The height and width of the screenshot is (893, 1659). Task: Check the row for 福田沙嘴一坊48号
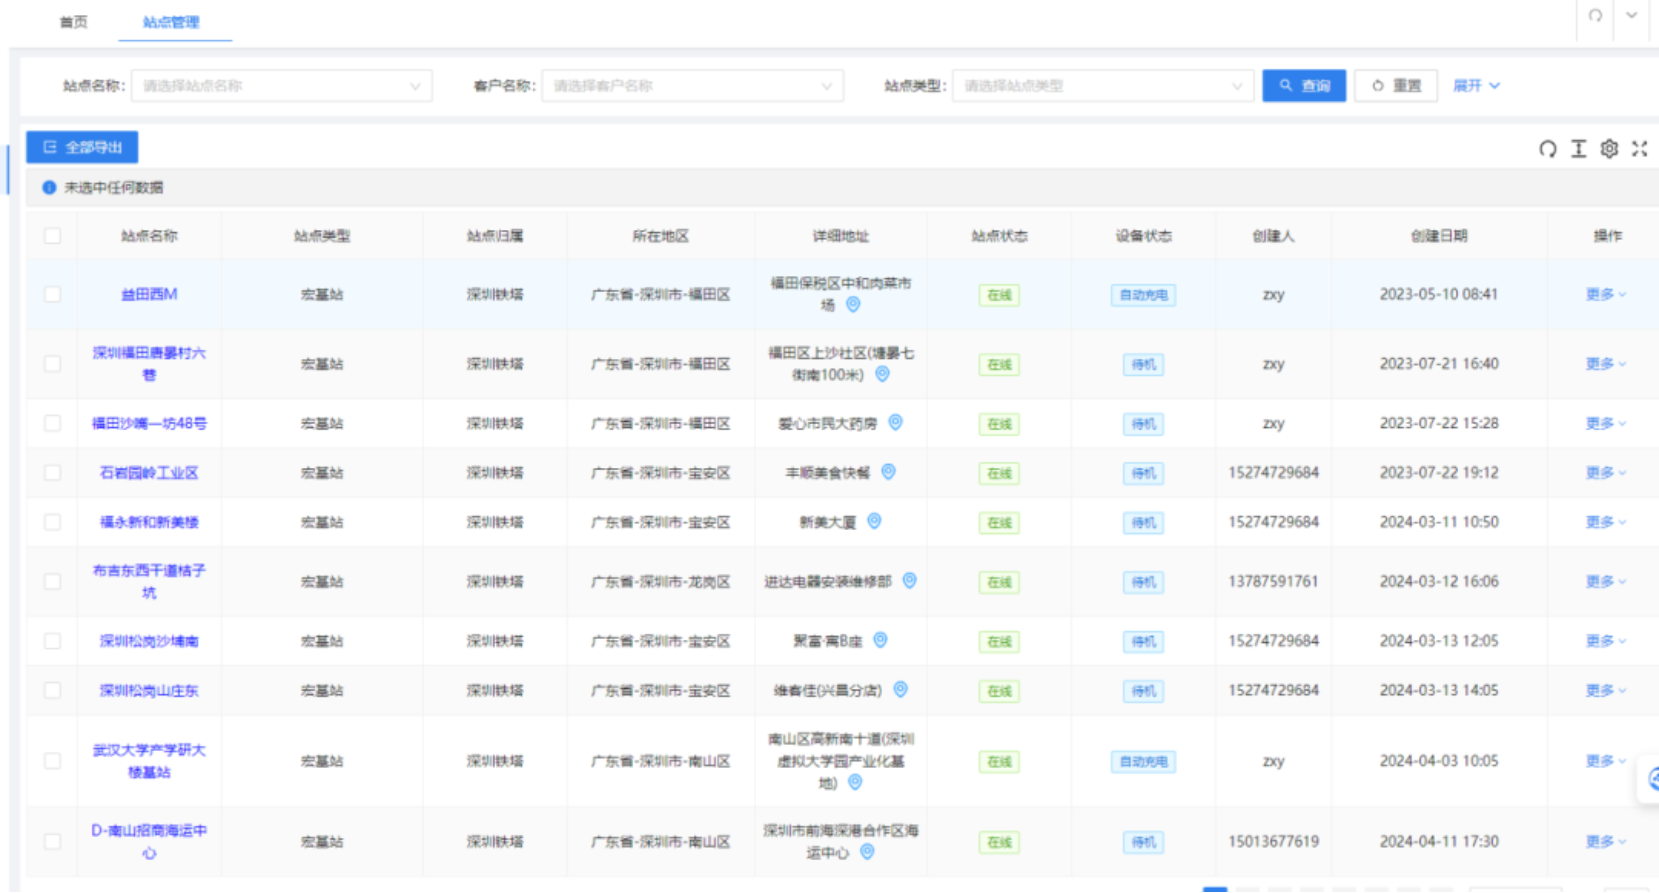(x=52, y=423)
